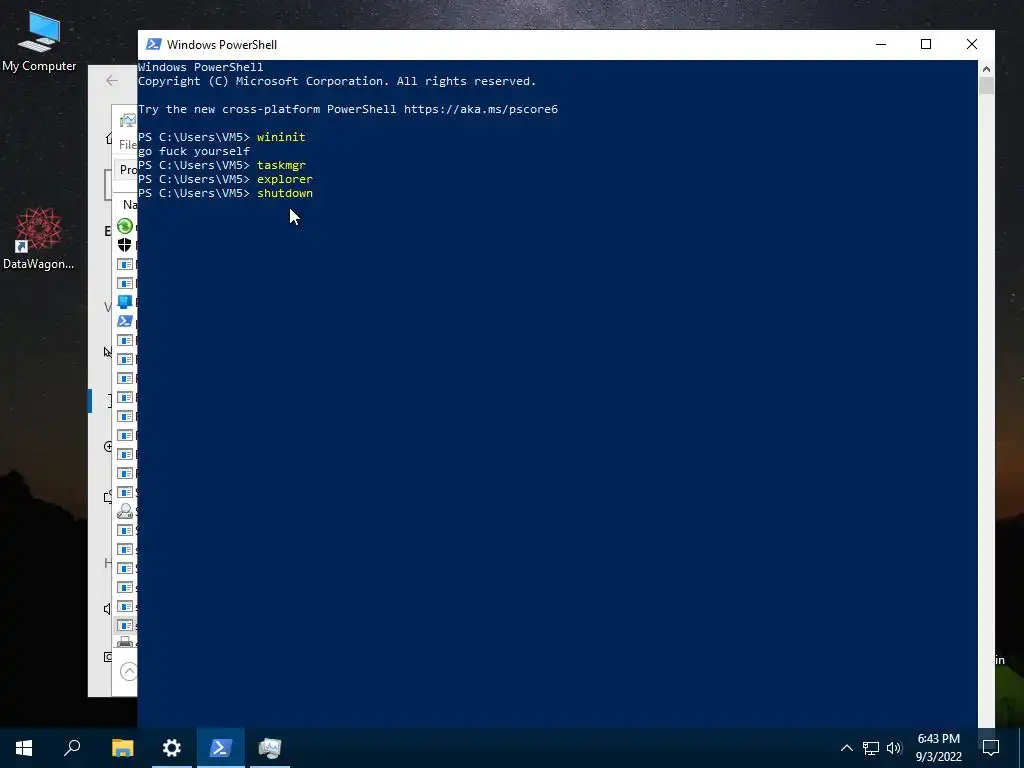Close the Windows PowerShell window
Viewport: 1024px width, 768px height.
point(972,44)
